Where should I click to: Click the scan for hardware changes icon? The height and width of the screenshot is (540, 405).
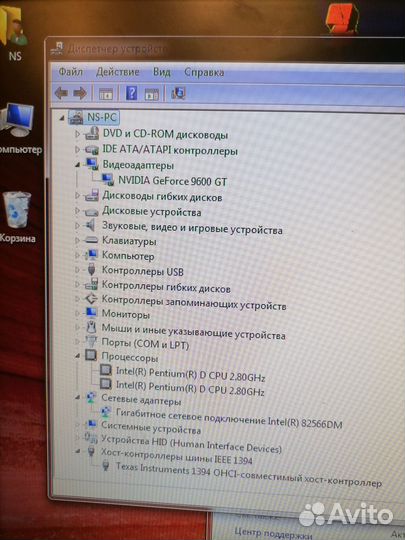178,93
